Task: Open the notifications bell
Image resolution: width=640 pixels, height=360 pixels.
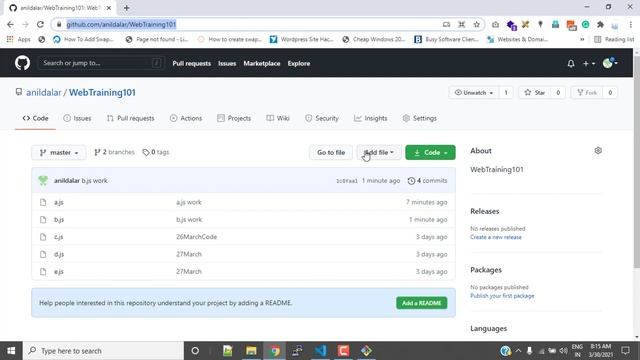Action: point(571,64)
